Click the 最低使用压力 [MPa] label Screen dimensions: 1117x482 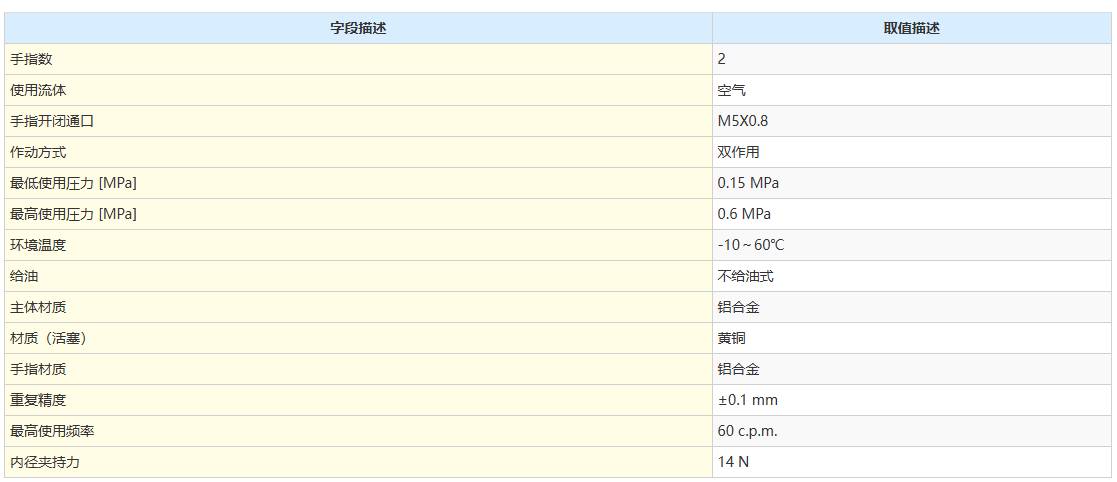pos(73,183)
